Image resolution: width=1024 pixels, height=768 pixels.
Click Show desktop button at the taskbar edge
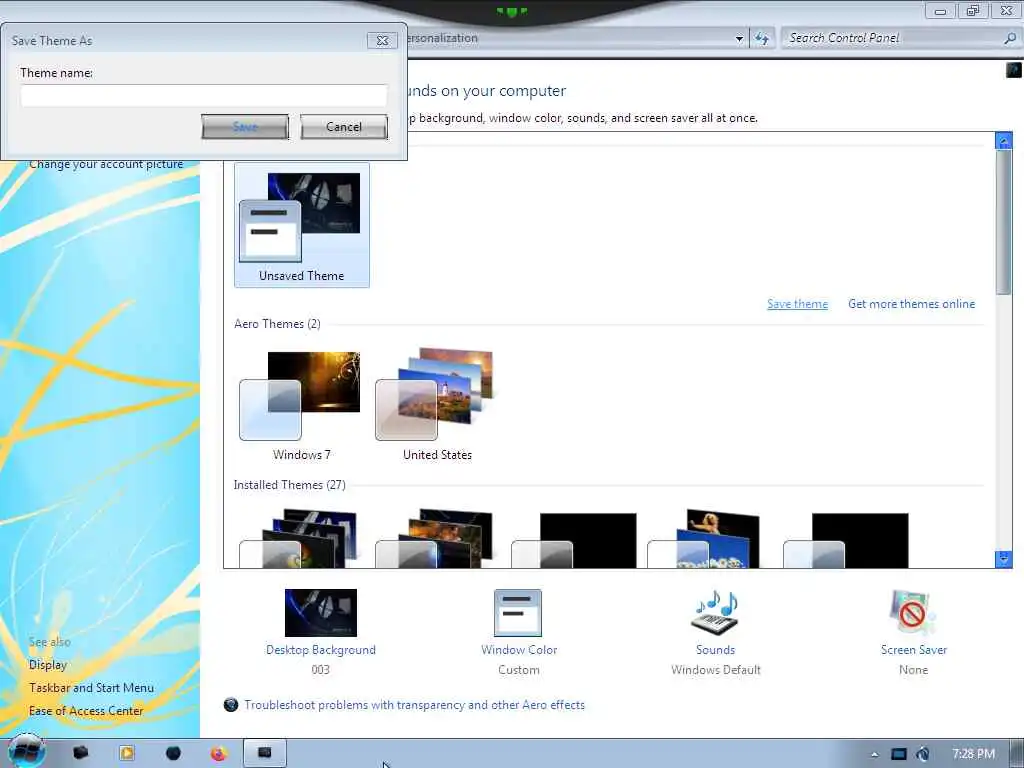[1017, 754]
